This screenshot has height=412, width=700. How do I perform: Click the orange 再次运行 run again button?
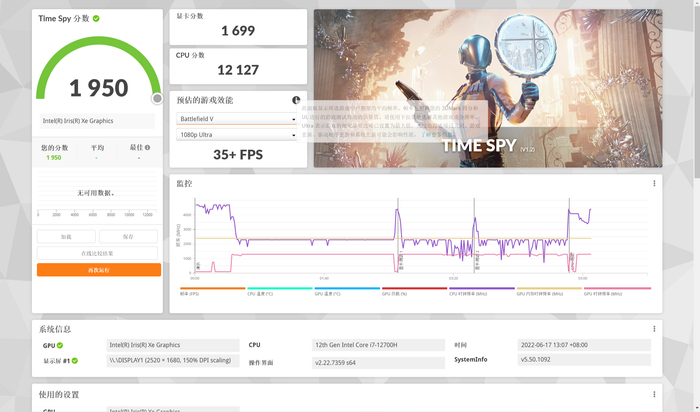[x=99, y=270]
